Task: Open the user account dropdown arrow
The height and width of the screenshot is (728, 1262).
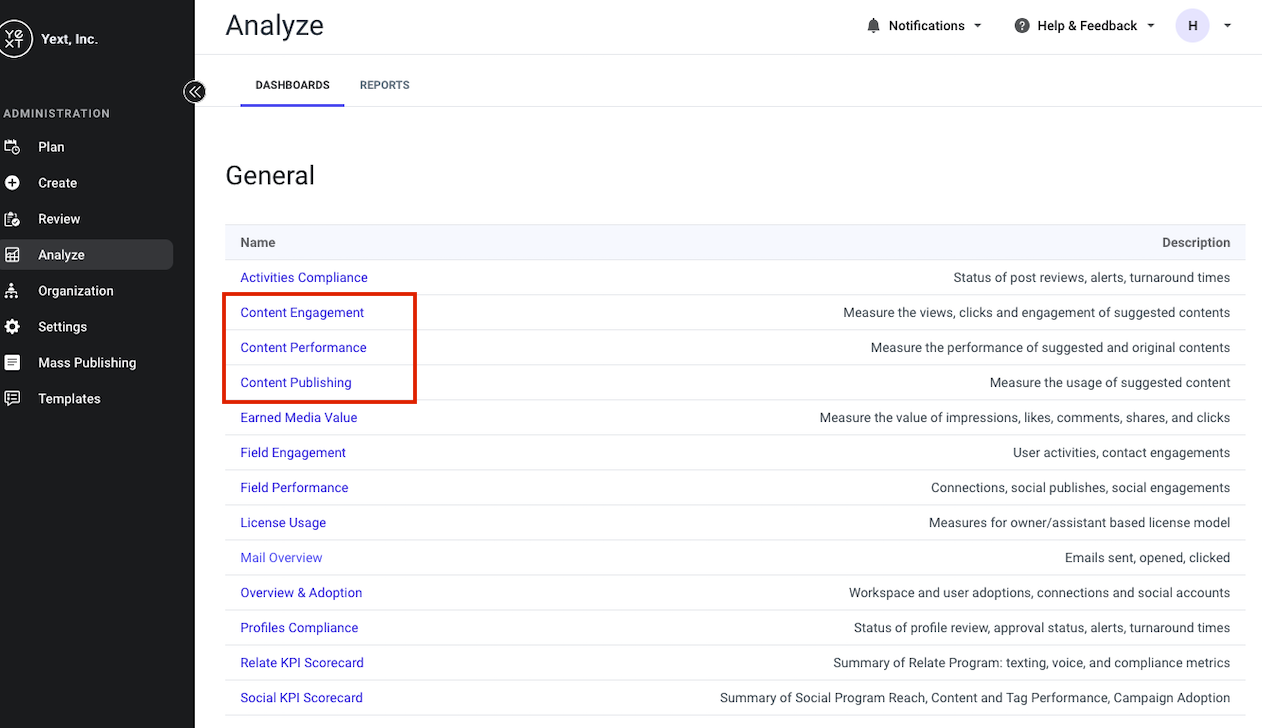Action: [1228, 26]
